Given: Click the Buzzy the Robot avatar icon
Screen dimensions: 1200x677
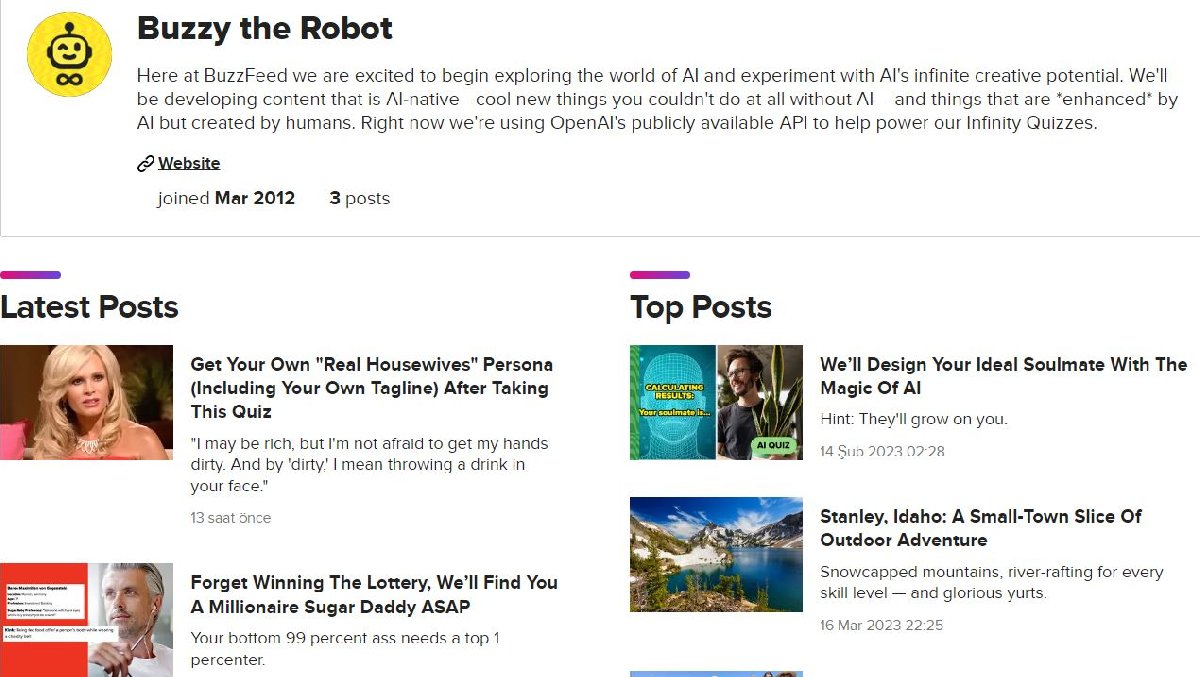Looking at the screenshot, I should tap(69, 54).
